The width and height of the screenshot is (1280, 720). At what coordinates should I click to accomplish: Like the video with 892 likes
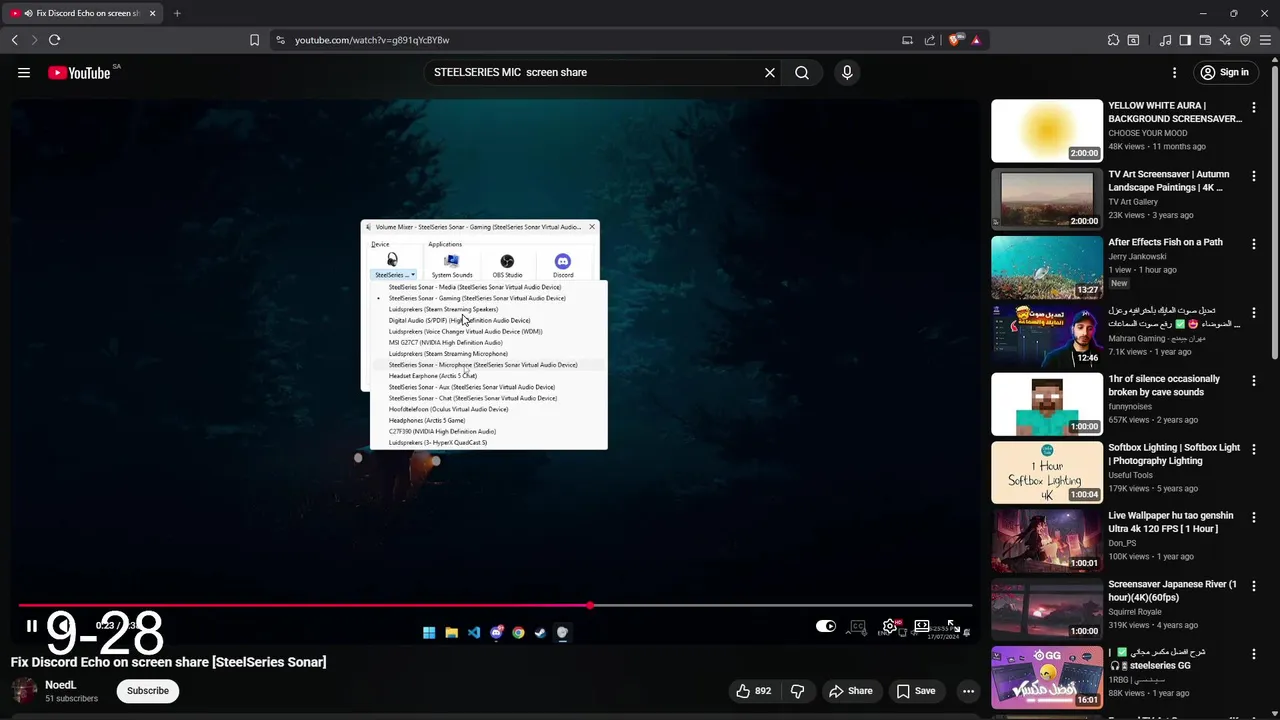pyautogui.click(x=754, y=691)
